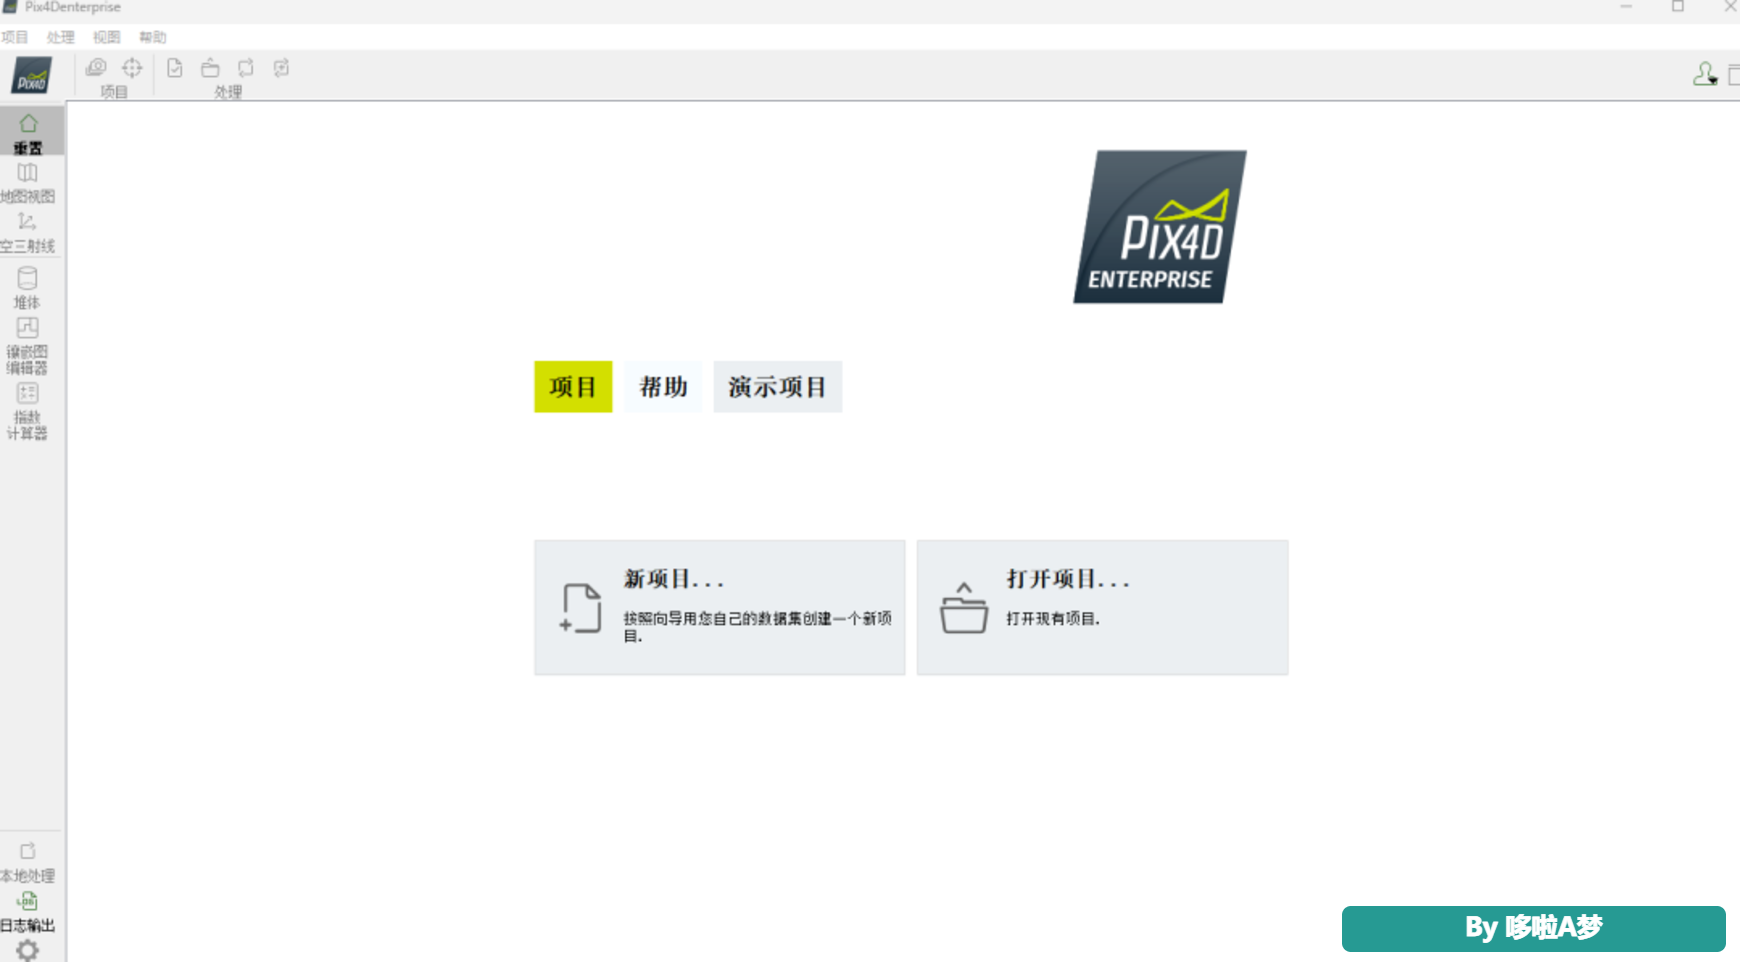Open the 空三射线 ray view
The width and height of the screenshot is (1740, 962).
pos(28,232)
